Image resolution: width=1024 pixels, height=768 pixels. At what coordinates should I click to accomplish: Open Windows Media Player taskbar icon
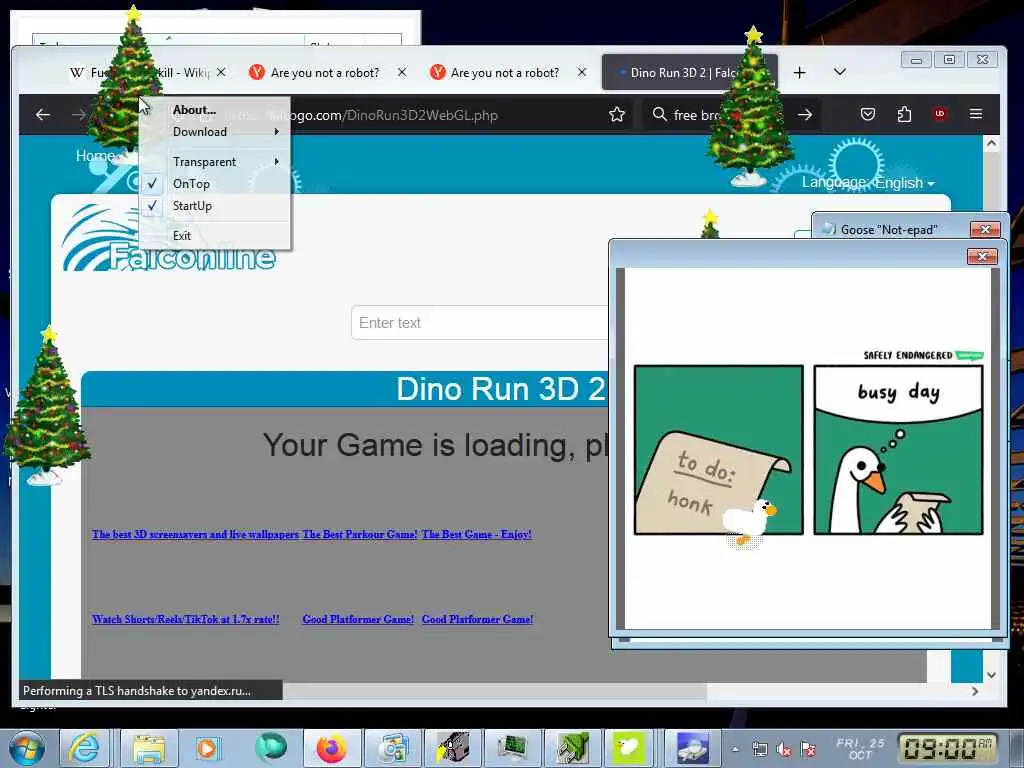coord(208,748)
